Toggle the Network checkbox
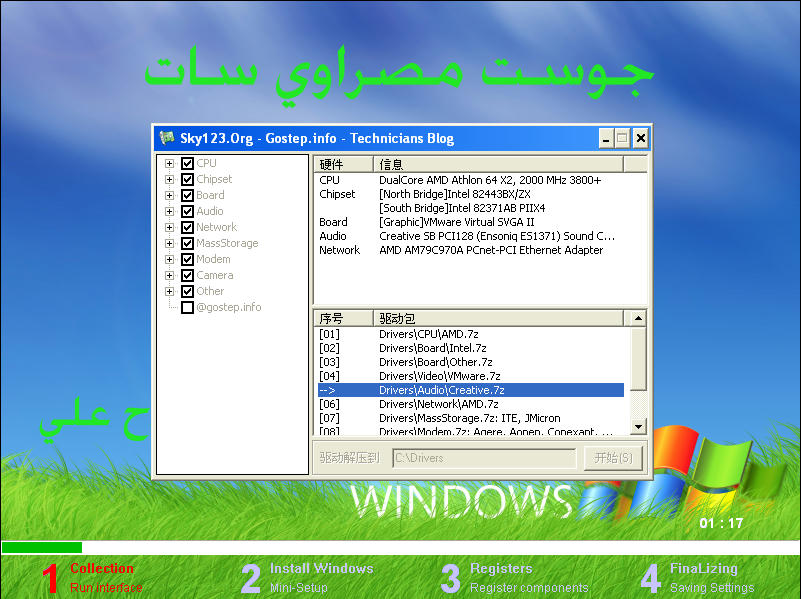The height and width of the screenshot is (599, 801). tap(187, 227)
